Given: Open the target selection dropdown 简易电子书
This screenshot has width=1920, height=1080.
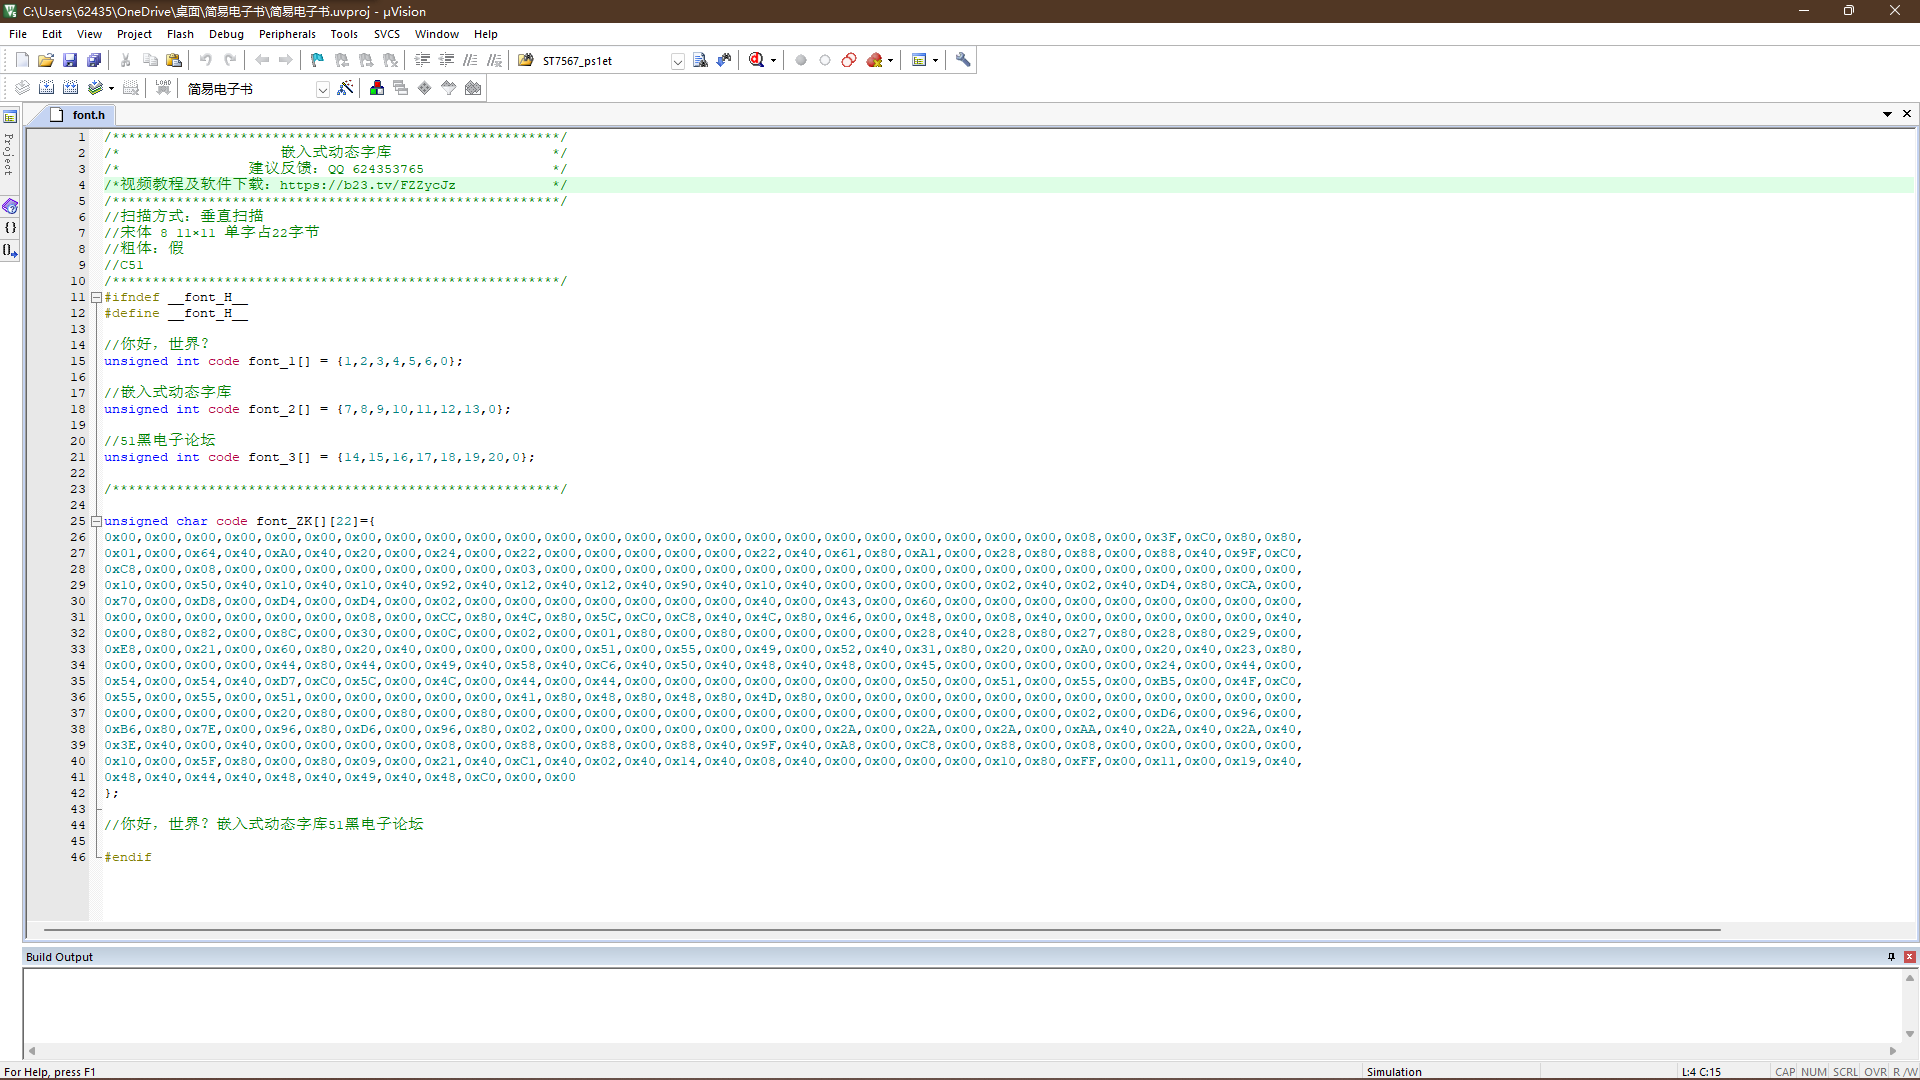Looking at the screenshot, I should click(x=322, y=90).
